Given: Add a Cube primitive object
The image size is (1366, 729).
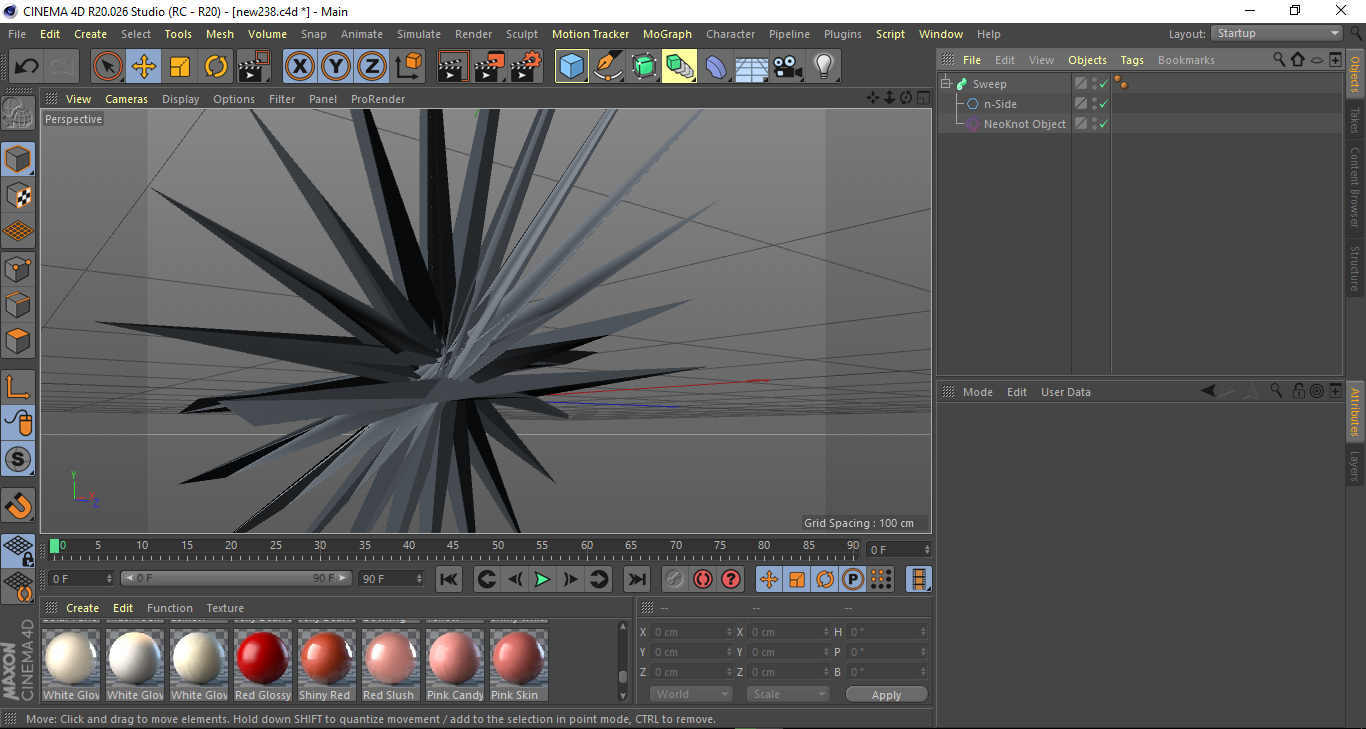Looking at the screenshot, I should 572,67.
